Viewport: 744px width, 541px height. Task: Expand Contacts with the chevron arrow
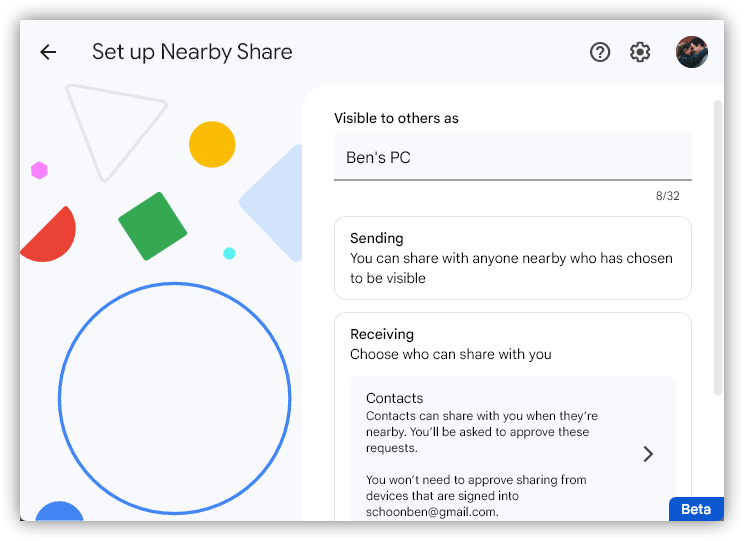[648, 454]
